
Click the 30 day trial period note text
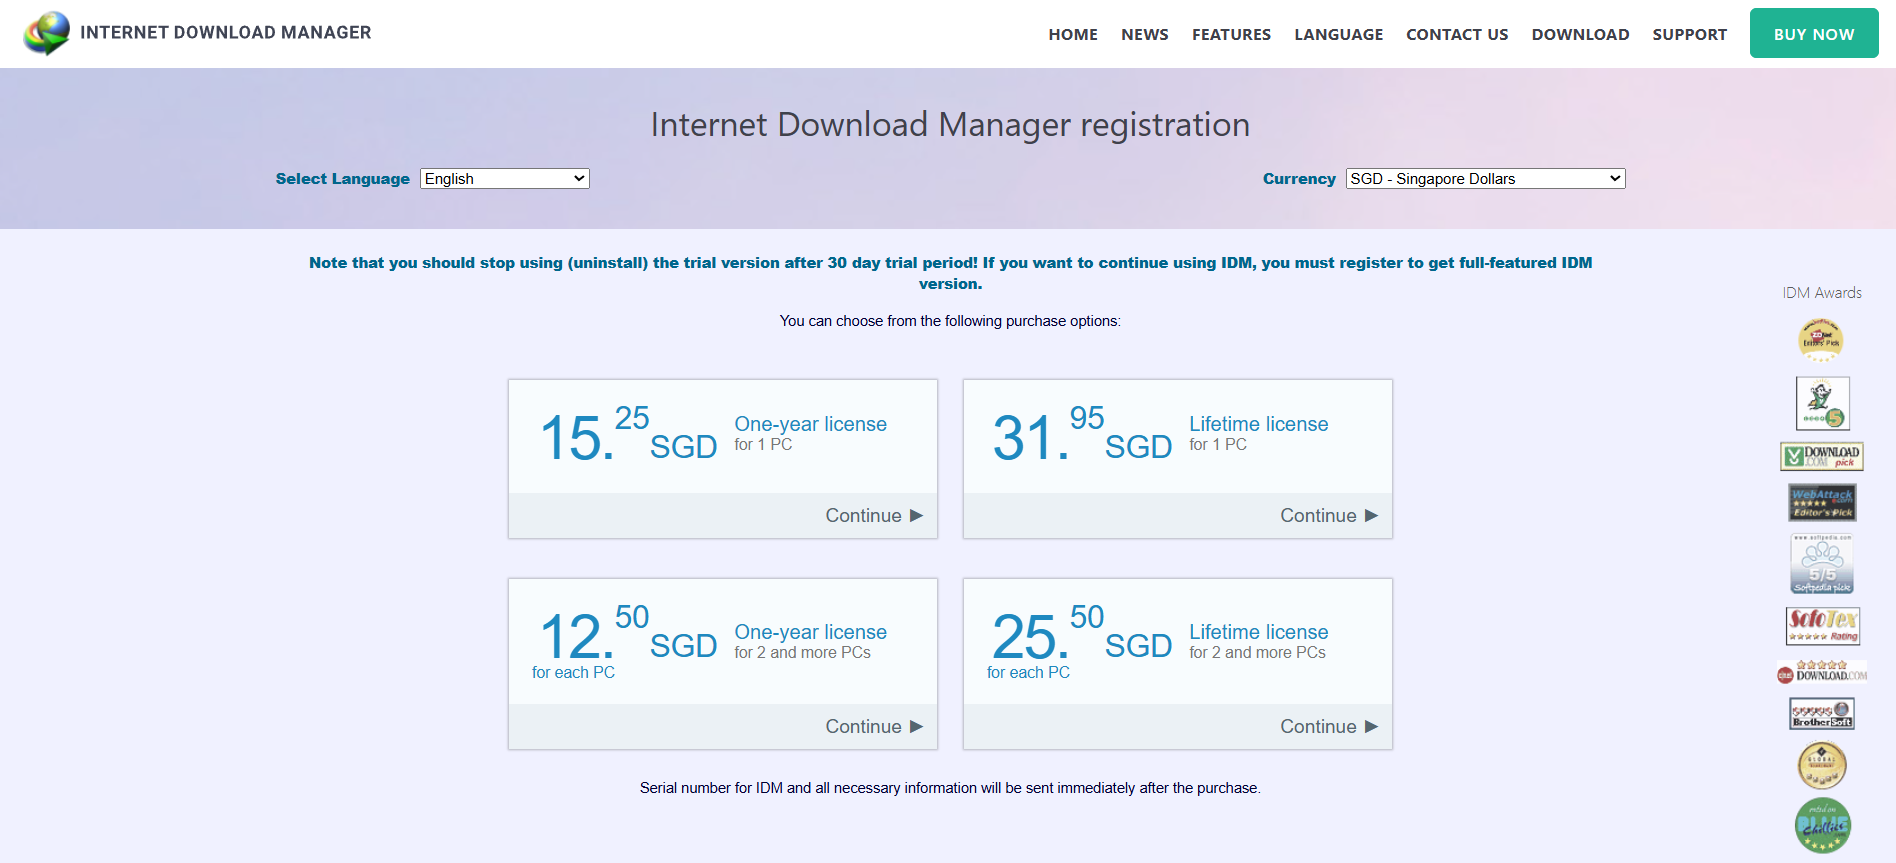coord(950,273)
